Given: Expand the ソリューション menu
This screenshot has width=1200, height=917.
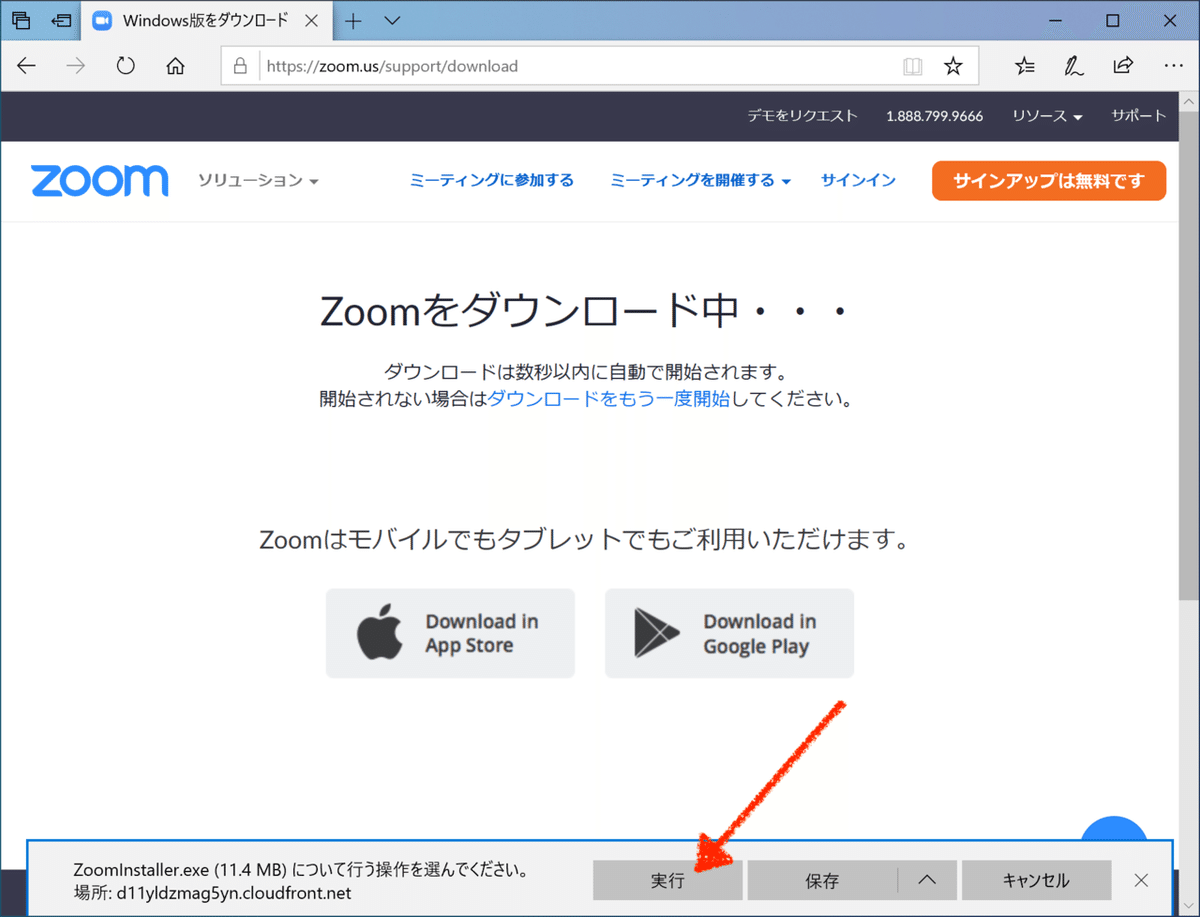Looking at the screenshot, I should [258, 181].
